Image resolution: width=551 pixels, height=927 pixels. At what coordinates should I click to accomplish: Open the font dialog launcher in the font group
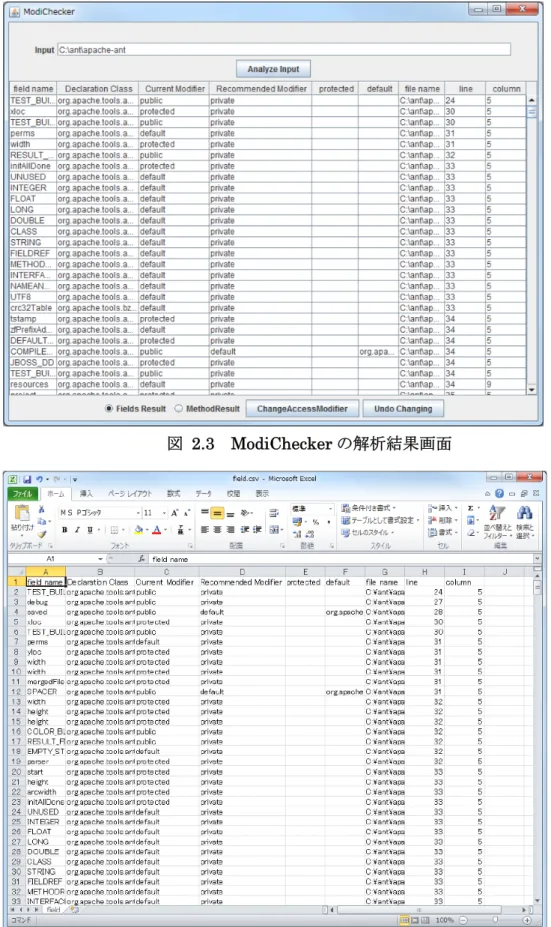point(190,546)
